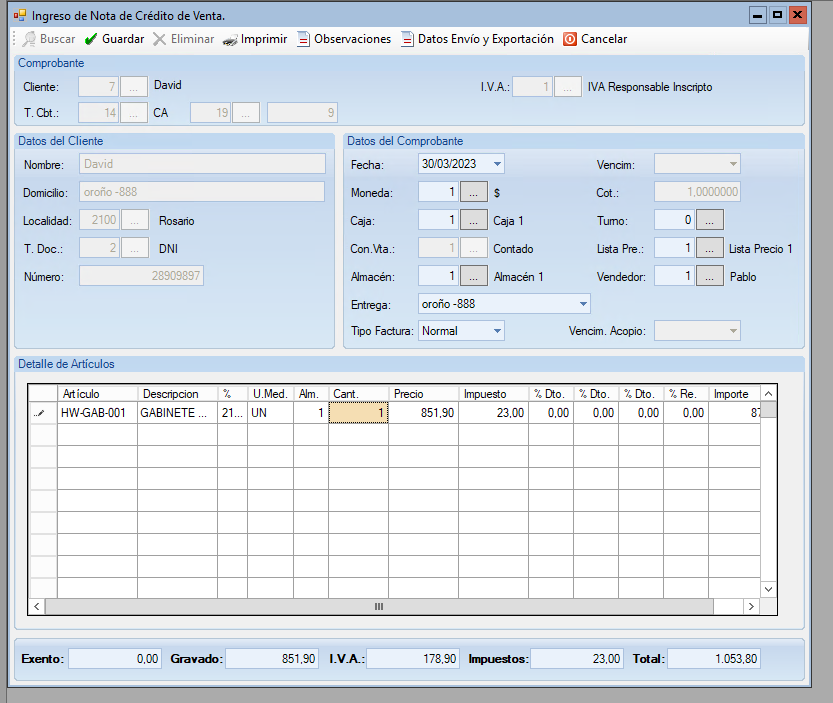Open Datos Envío y Exportación label
The height and width of the screenshot is (703, 833).
point(486,39)
